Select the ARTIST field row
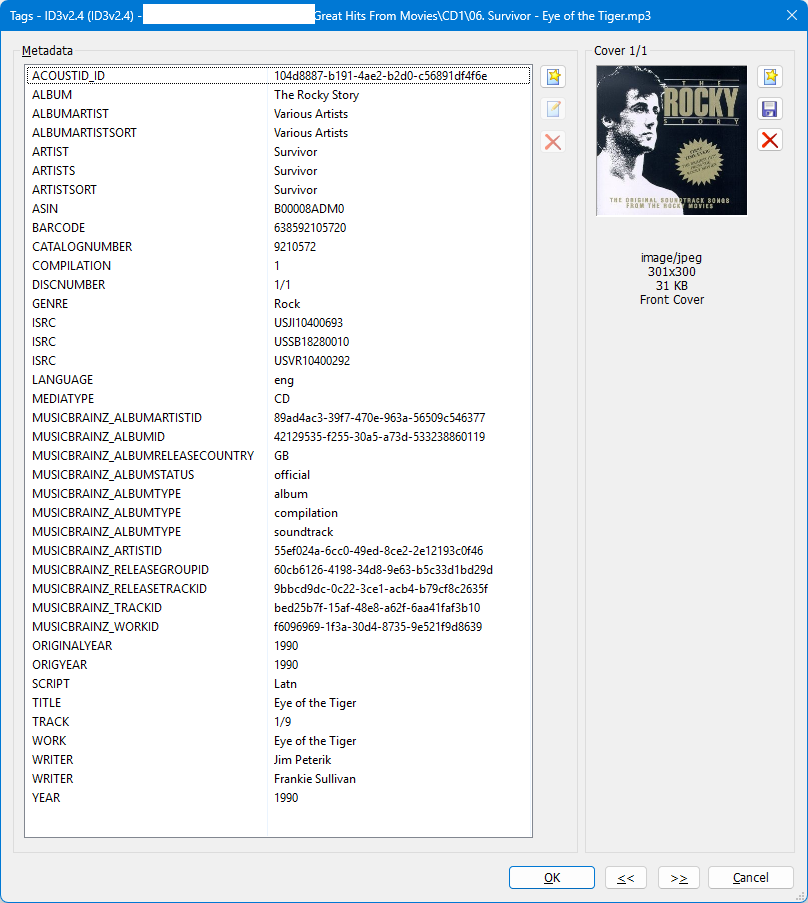The height and width of the screenshot is (903, 808). coord(278,151)
